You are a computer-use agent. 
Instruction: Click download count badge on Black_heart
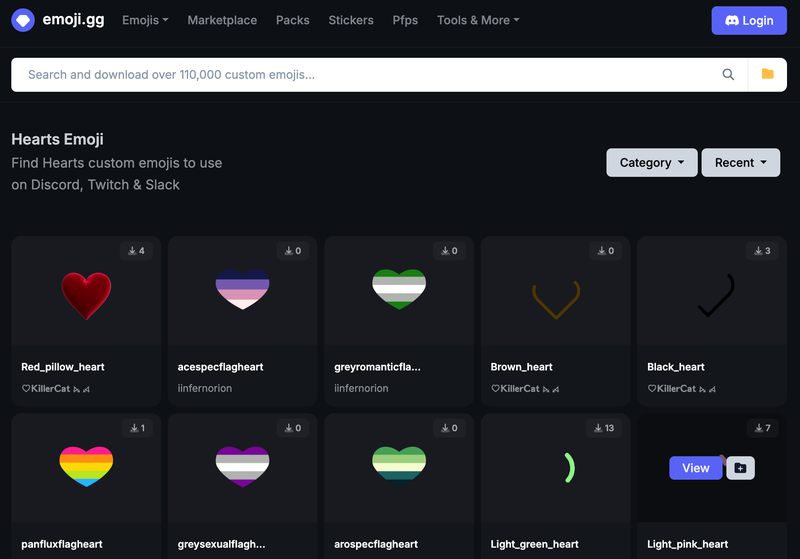point(762,250)
